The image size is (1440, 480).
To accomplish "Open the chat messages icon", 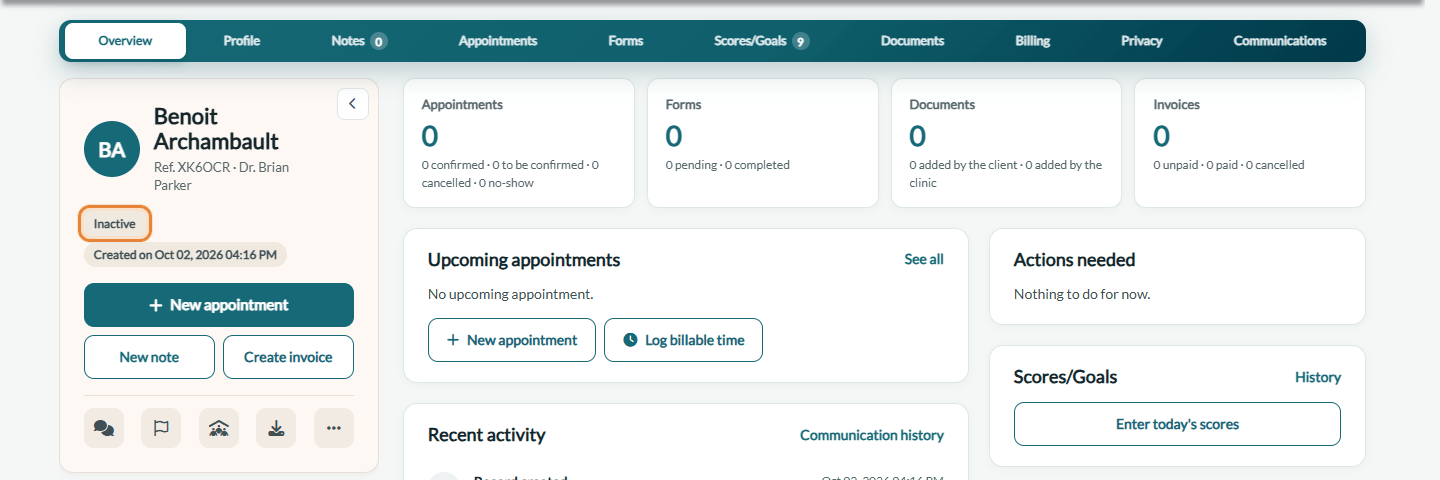I will (104, 428).
